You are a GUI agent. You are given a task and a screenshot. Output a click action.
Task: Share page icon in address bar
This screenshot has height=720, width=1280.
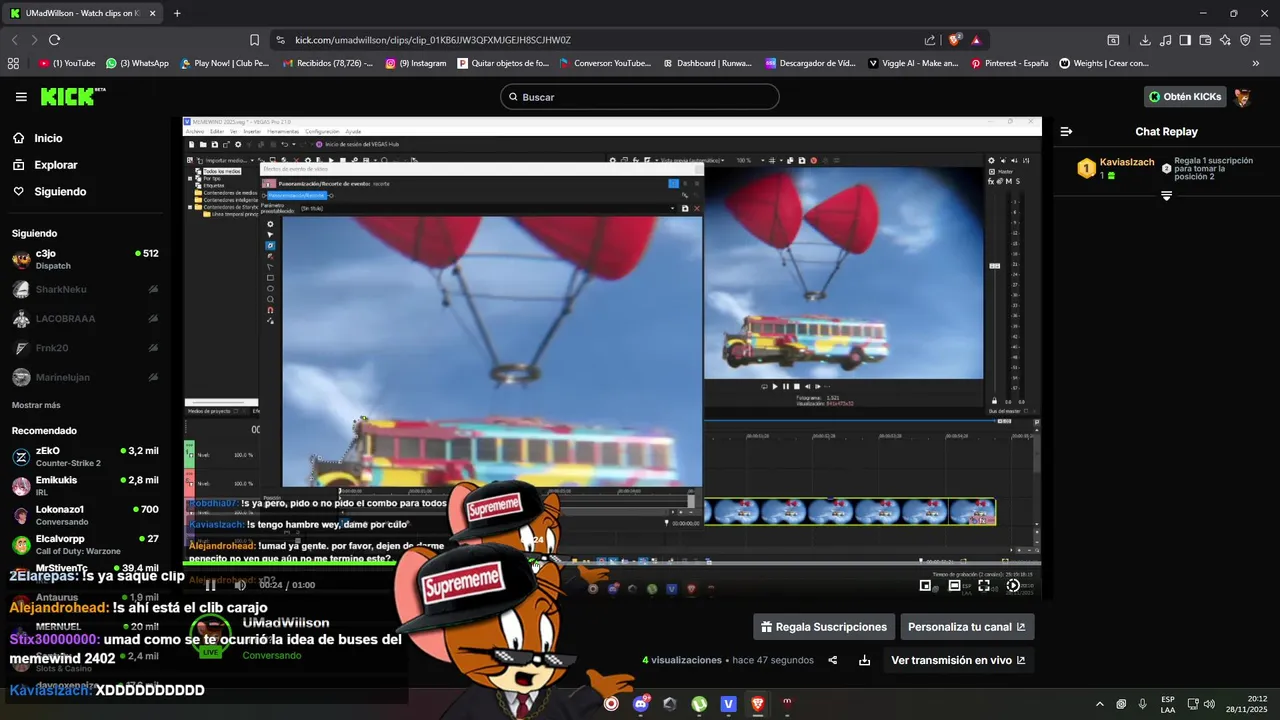click(930, 40)
